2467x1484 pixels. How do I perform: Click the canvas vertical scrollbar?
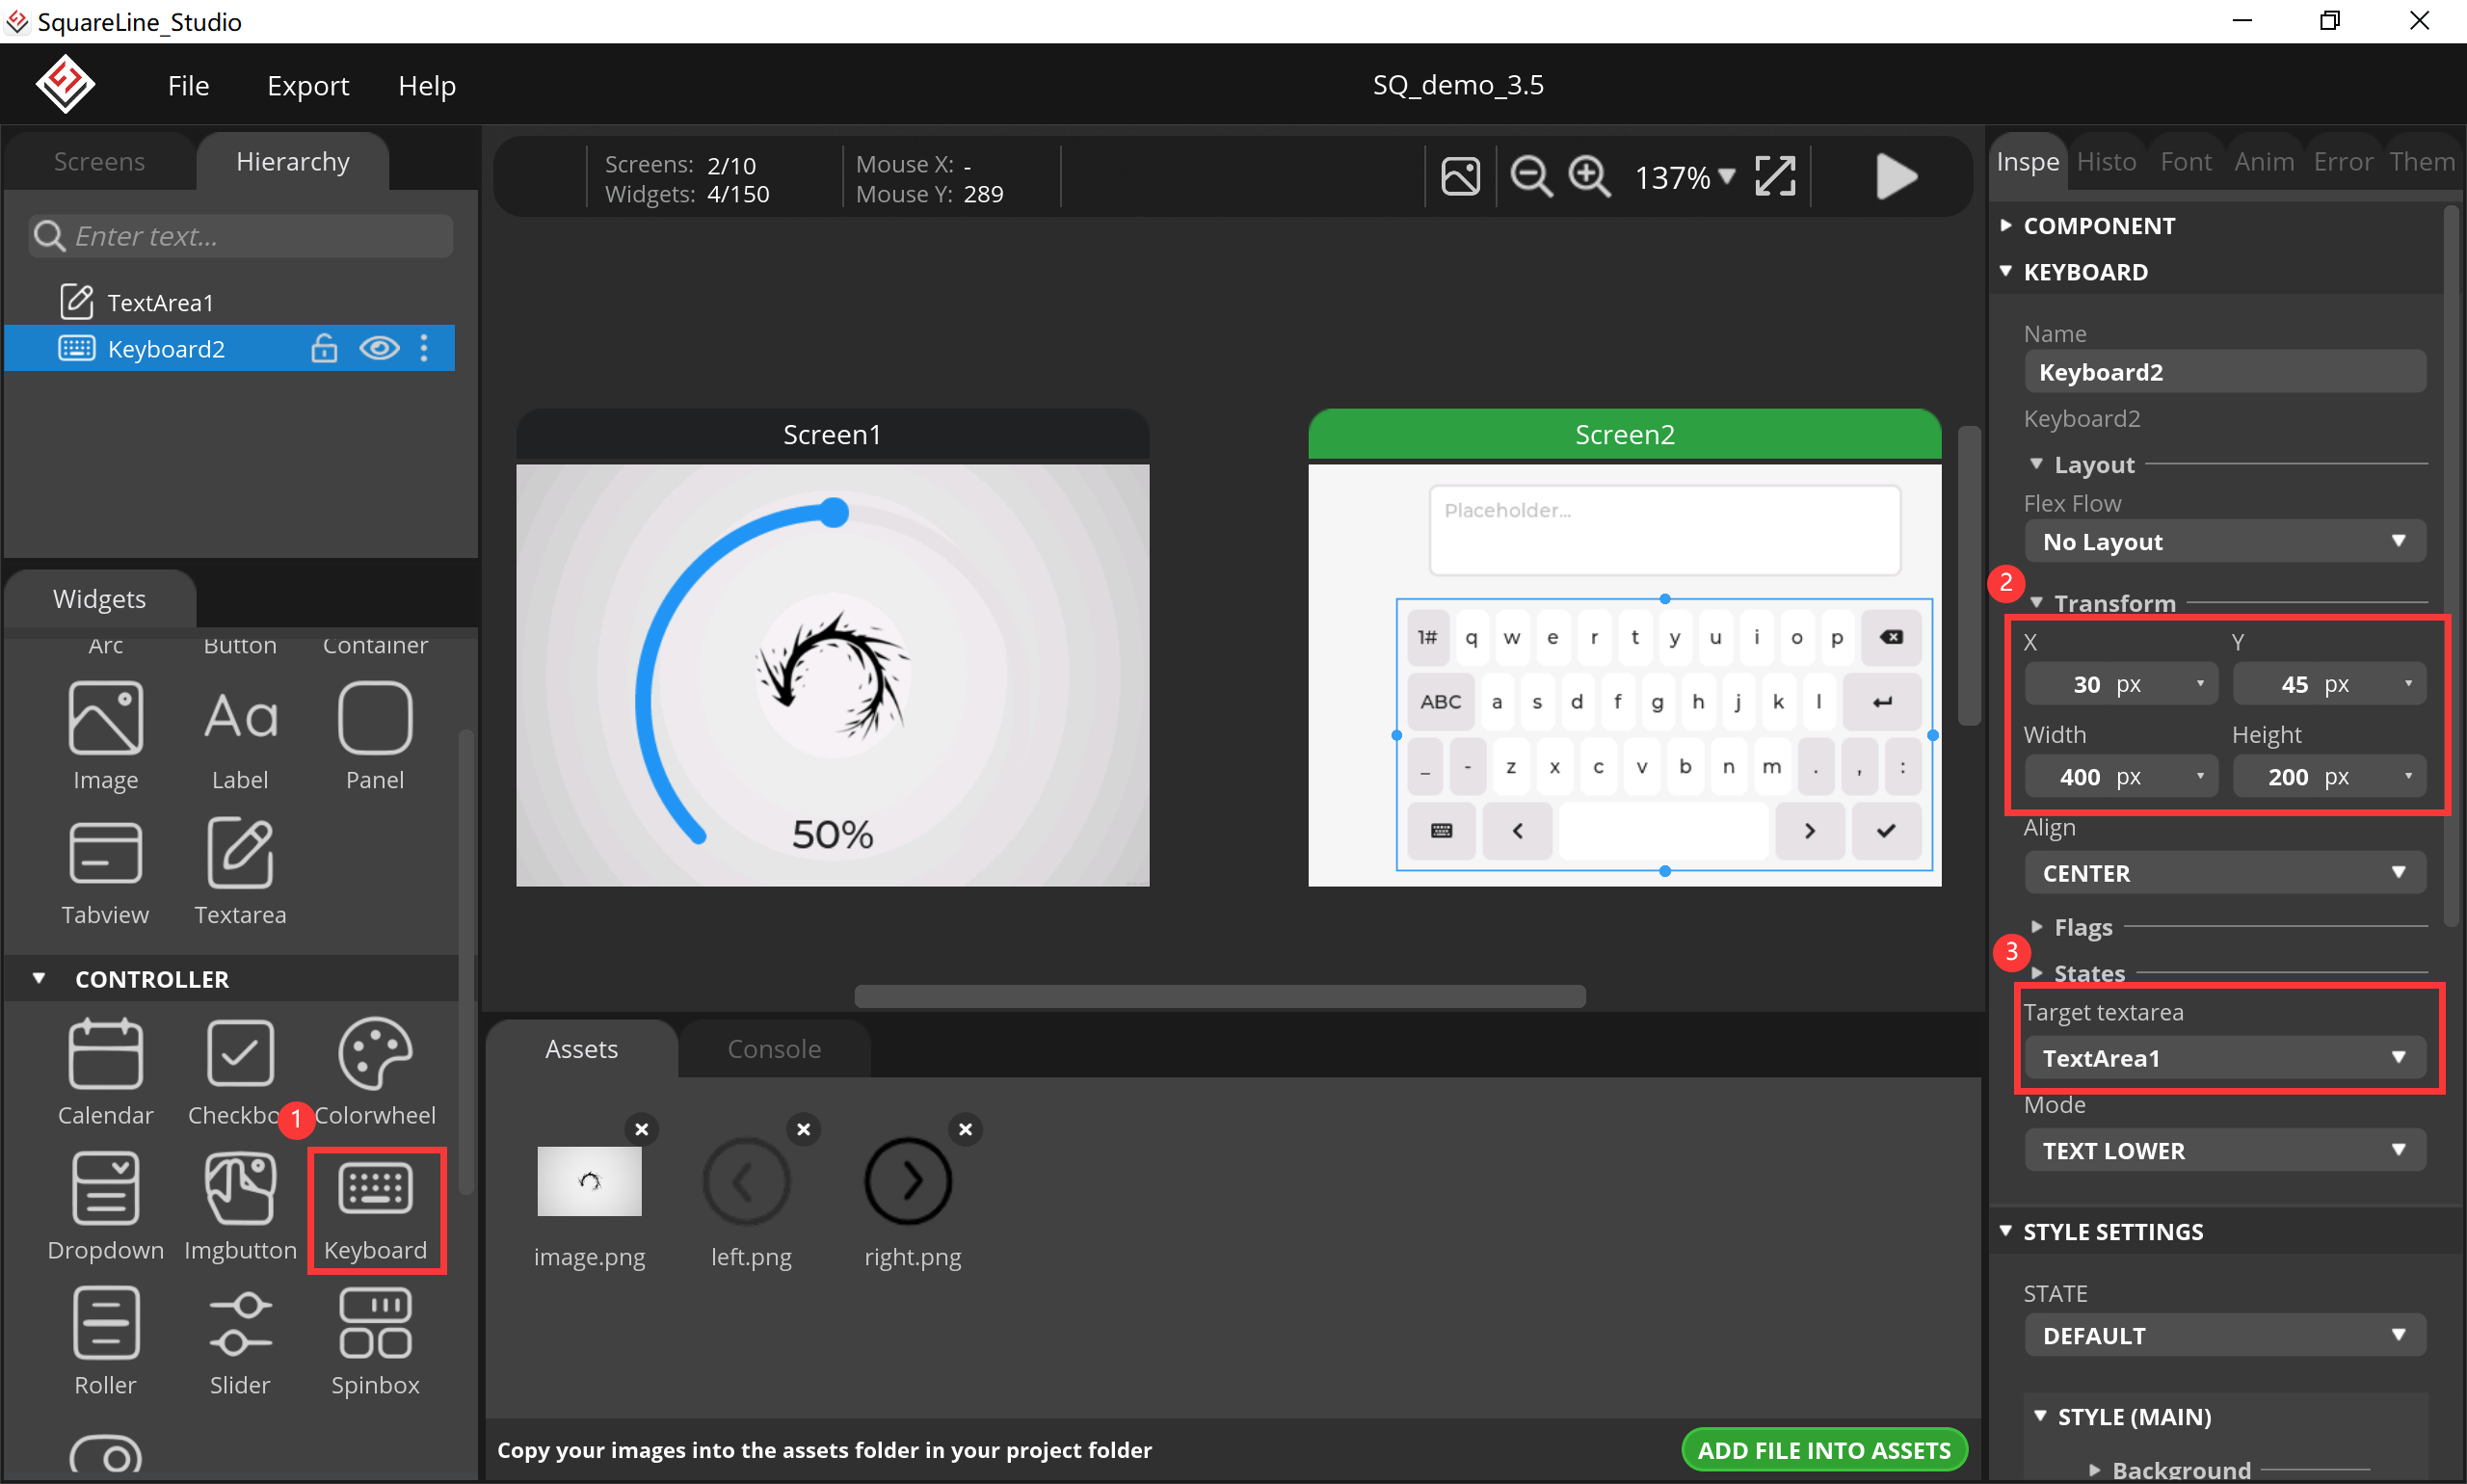click(x=1969, y=575)
